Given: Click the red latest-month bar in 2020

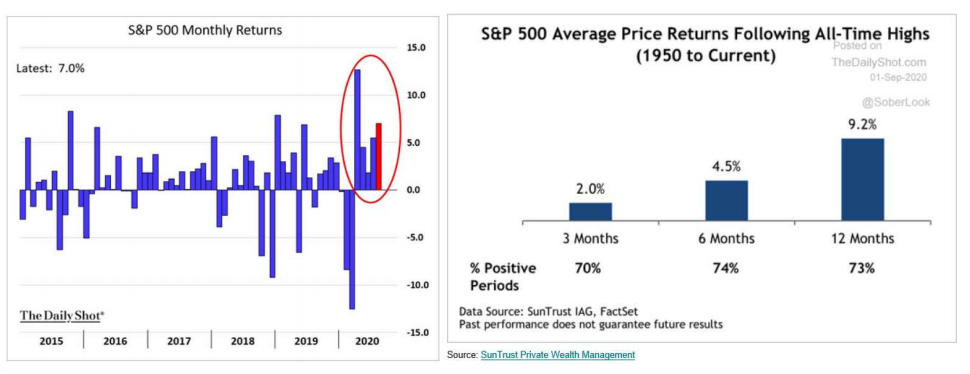Looking at the screenshot, I should coord(379,156).
